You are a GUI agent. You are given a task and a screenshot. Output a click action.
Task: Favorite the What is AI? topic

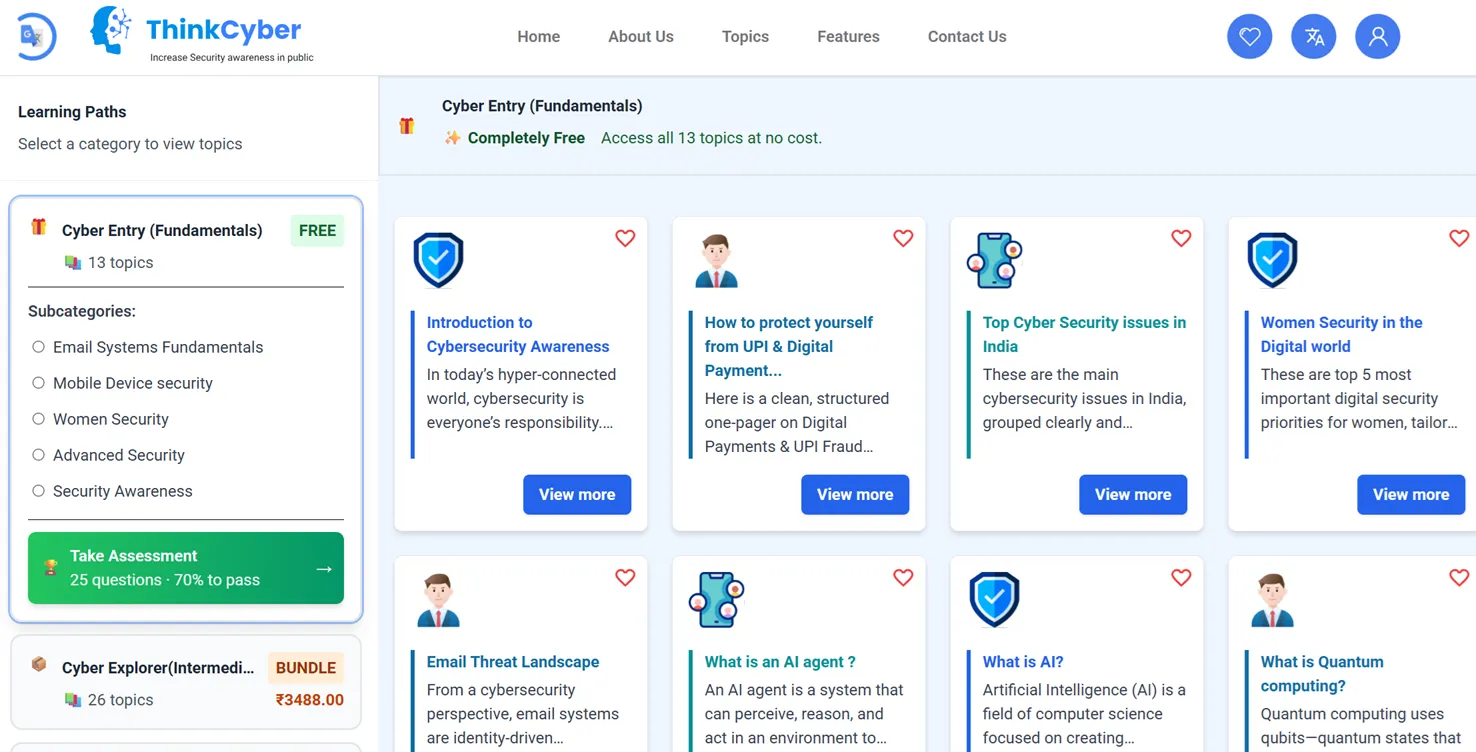point(1180,577)
